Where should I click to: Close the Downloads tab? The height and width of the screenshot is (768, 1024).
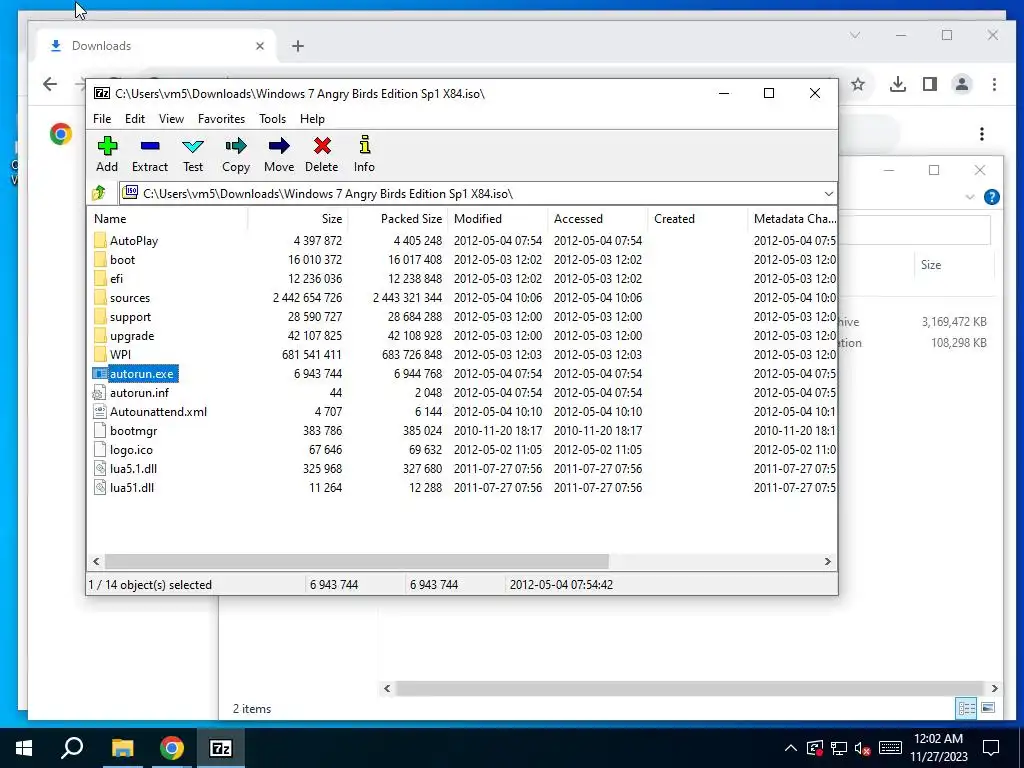click(x=260, y=46)
